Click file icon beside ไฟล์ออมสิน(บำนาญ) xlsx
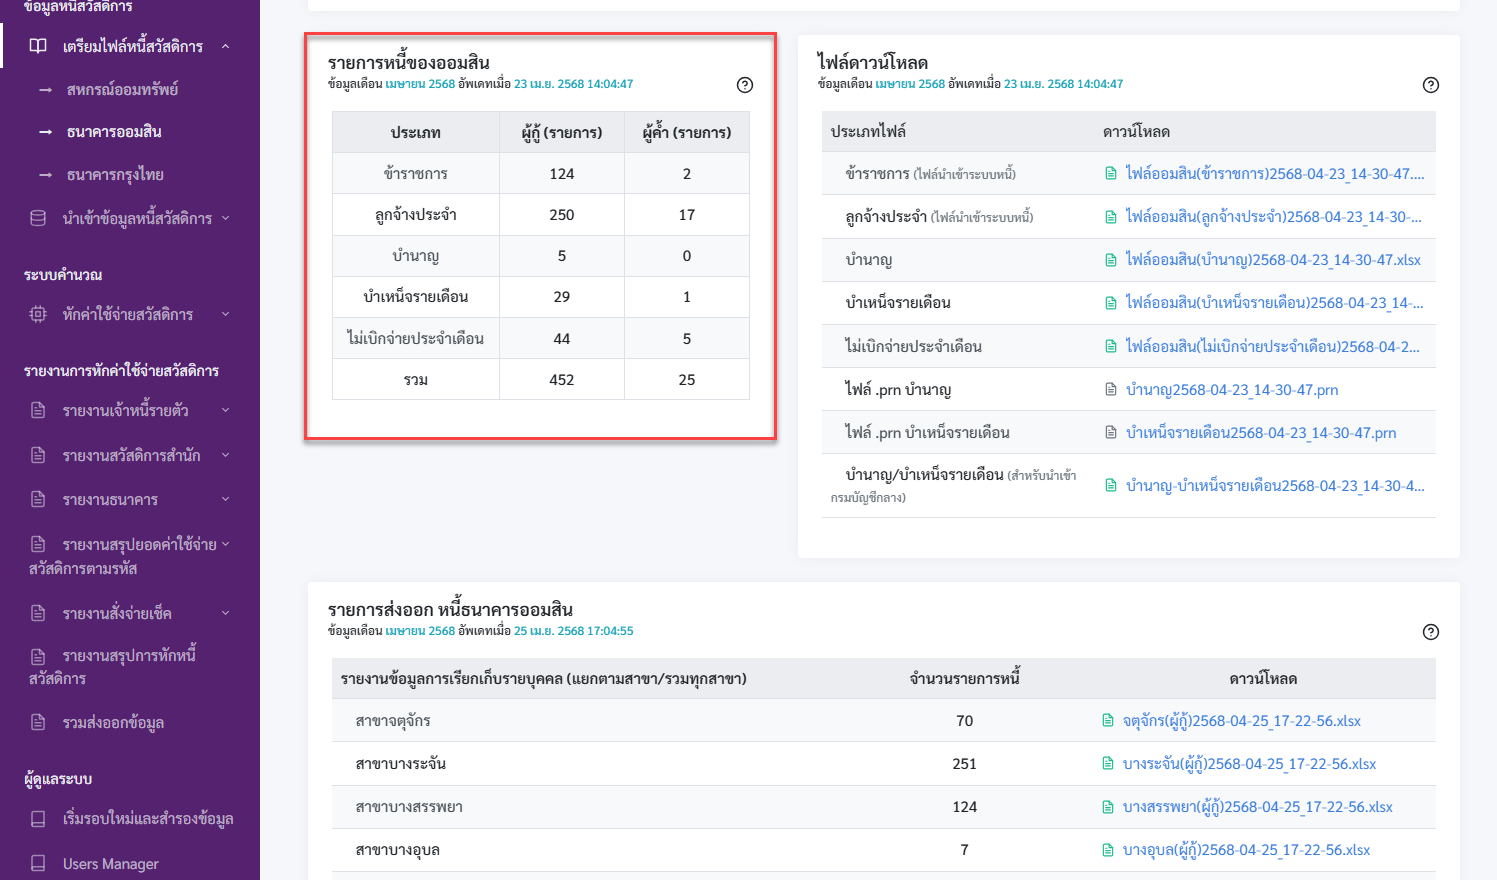Image resolution: width=1497 pixels, height=880 pixels. pyautogui.click(x=1111, y=260)
